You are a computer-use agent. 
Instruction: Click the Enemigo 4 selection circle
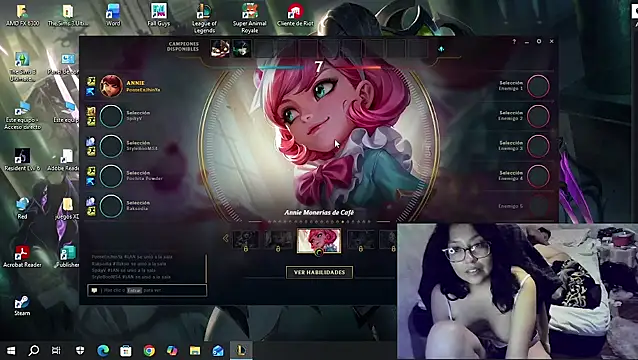pos(538,176)
